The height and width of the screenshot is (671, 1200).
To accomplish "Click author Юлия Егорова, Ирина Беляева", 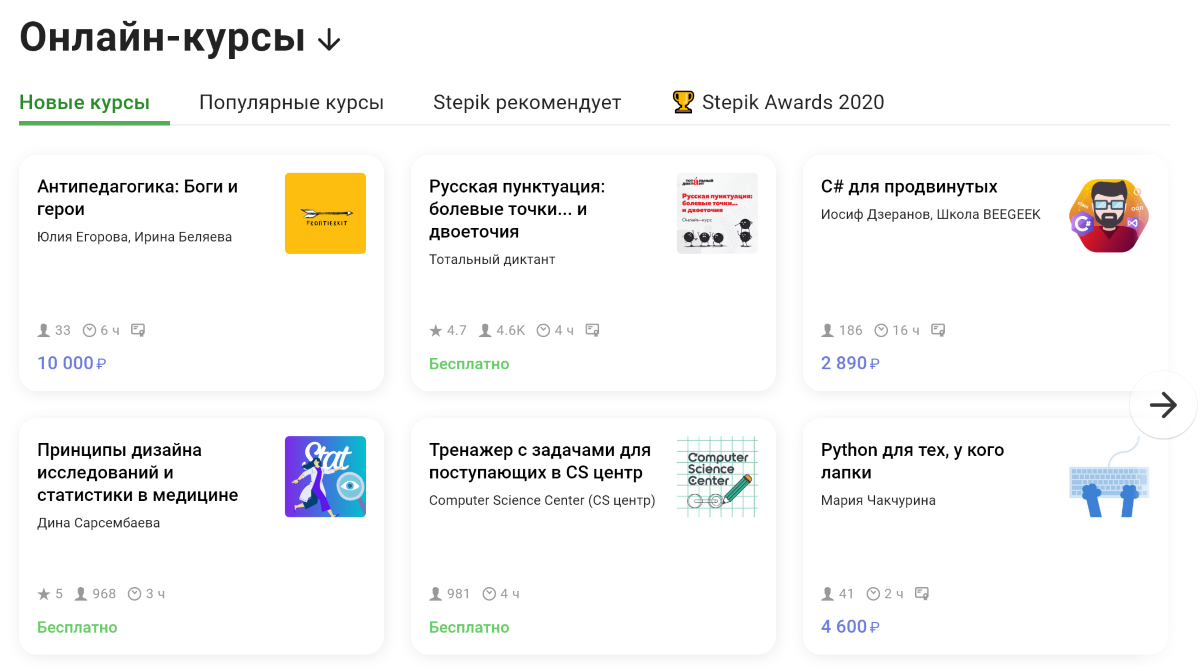I will click(x=134, y=237).
